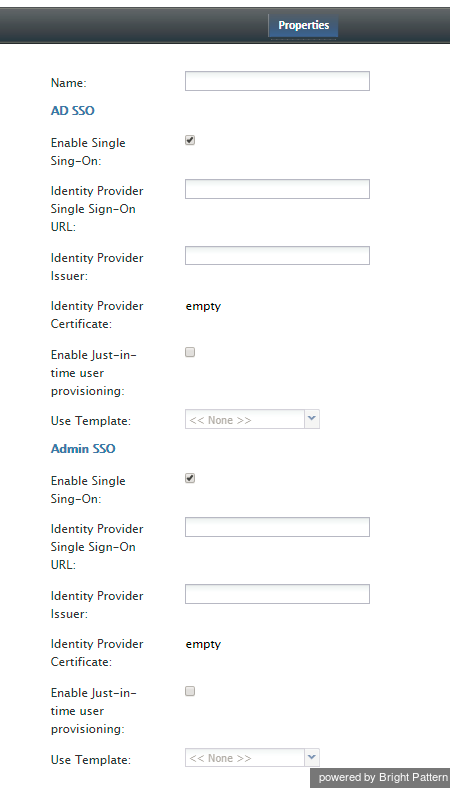450x788 pixels.
Task: Uncheck Enable Single Sing-On under Admin SSO
Action: click(x=190, y=478)
